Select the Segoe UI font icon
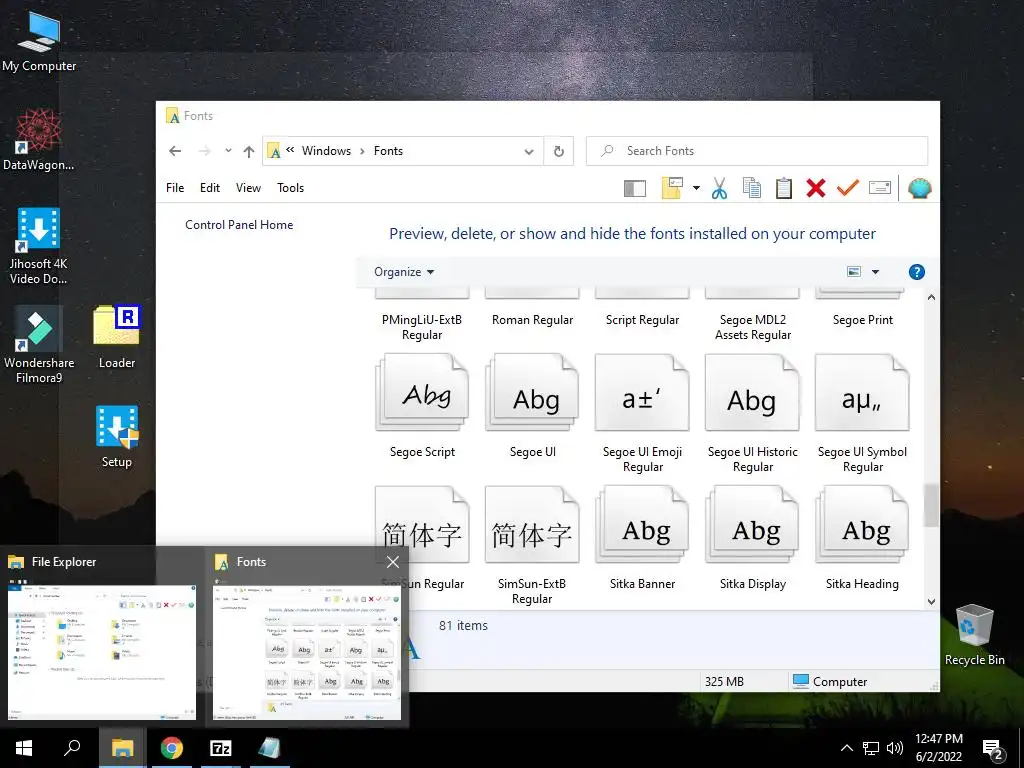1024x768 pixels. 532,392
